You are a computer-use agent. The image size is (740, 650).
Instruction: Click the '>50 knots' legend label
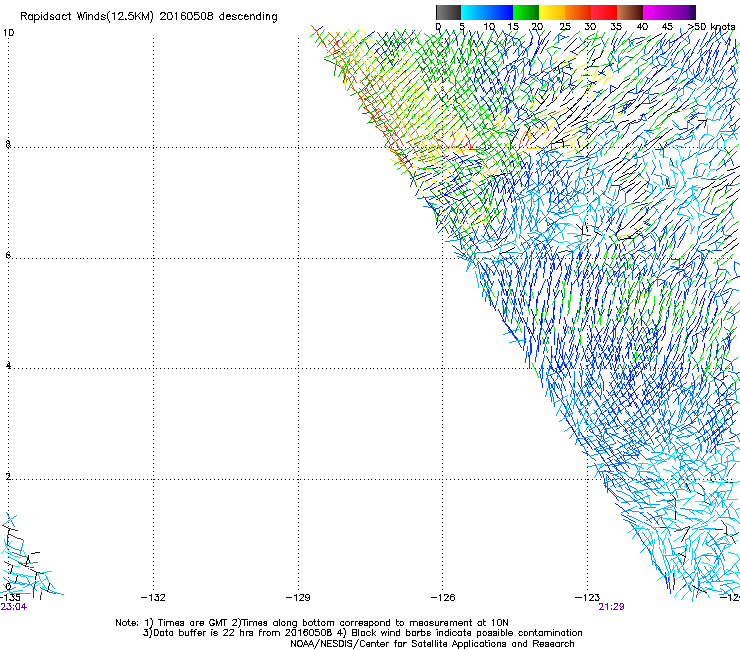click(711, 26)
